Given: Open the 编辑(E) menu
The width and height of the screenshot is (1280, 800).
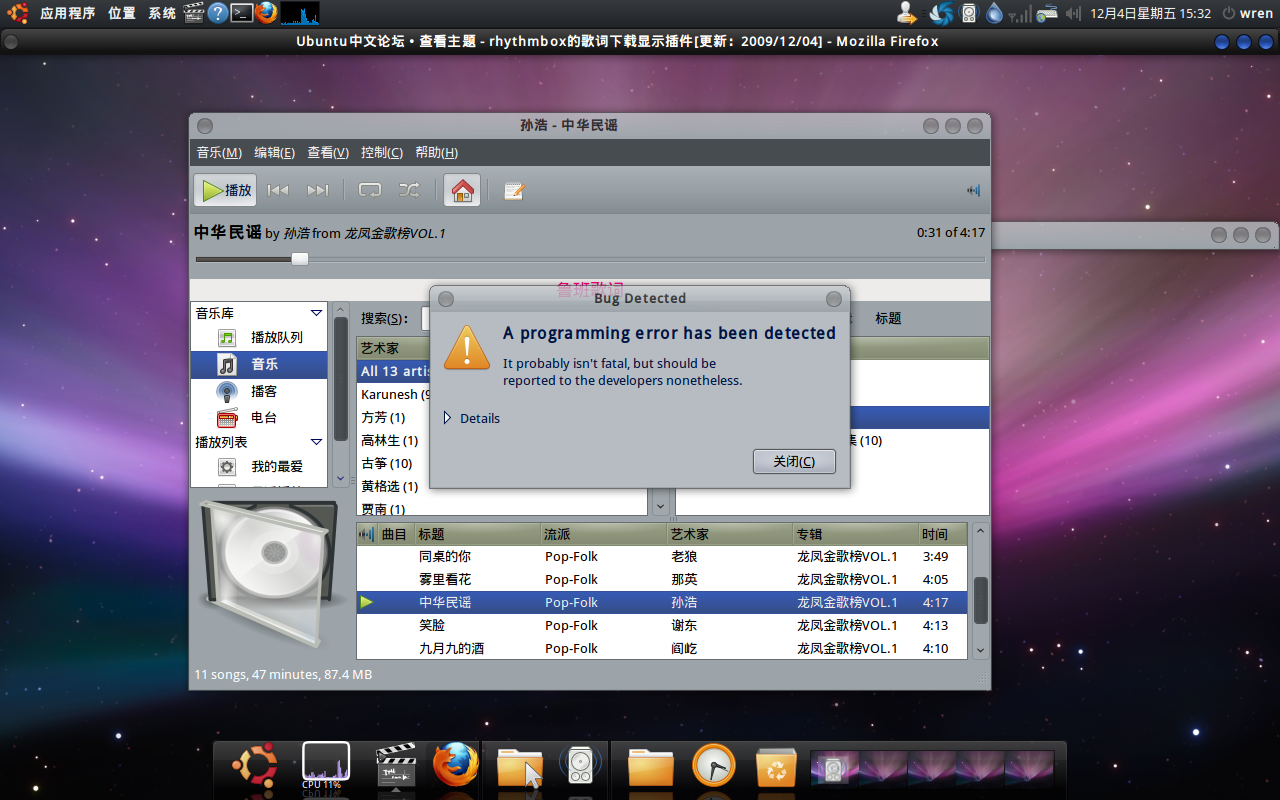Looking at the screenshot, I should click(274, 152).
